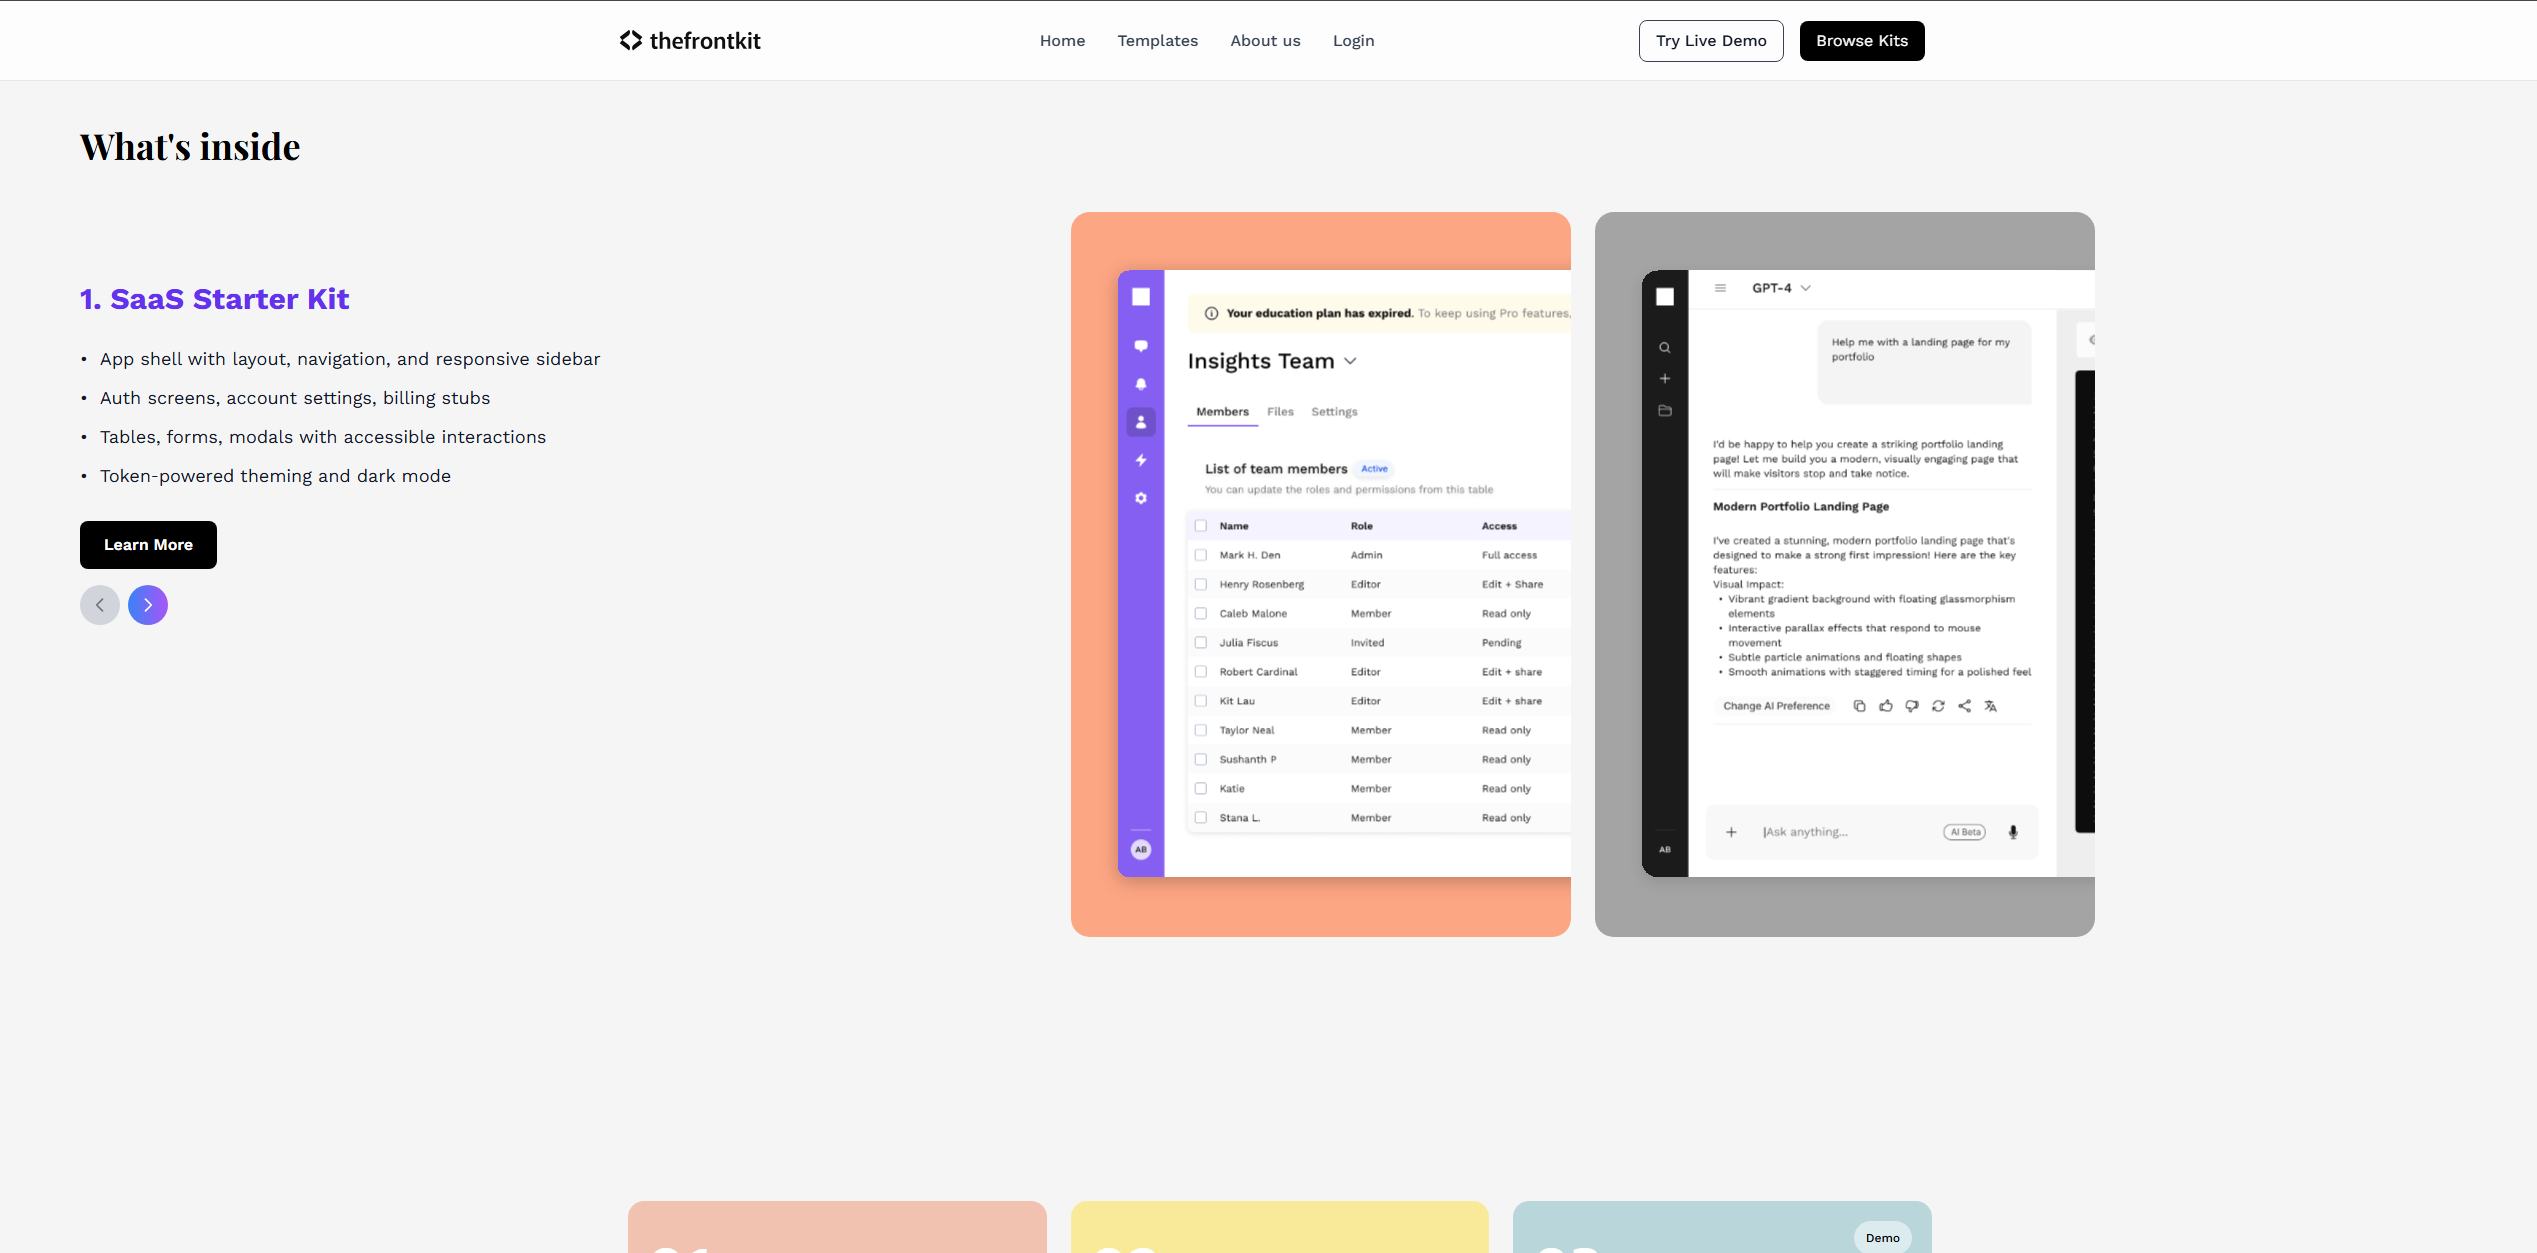
Task: Open the Templates page from the navbar
Action: click(1157, 40)
